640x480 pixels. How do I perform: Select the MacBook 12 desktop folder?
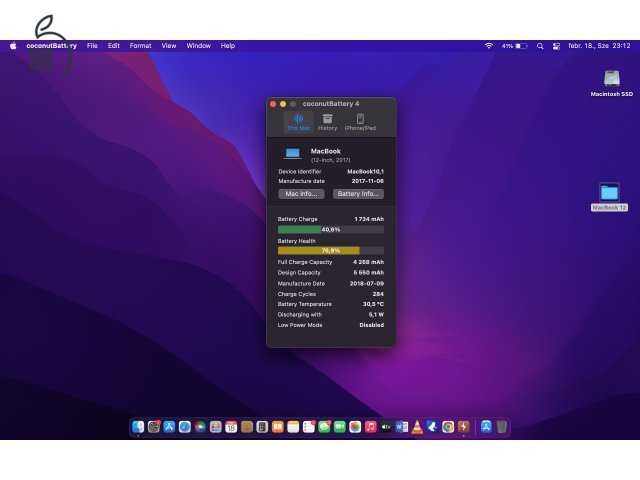pos(609,197)
